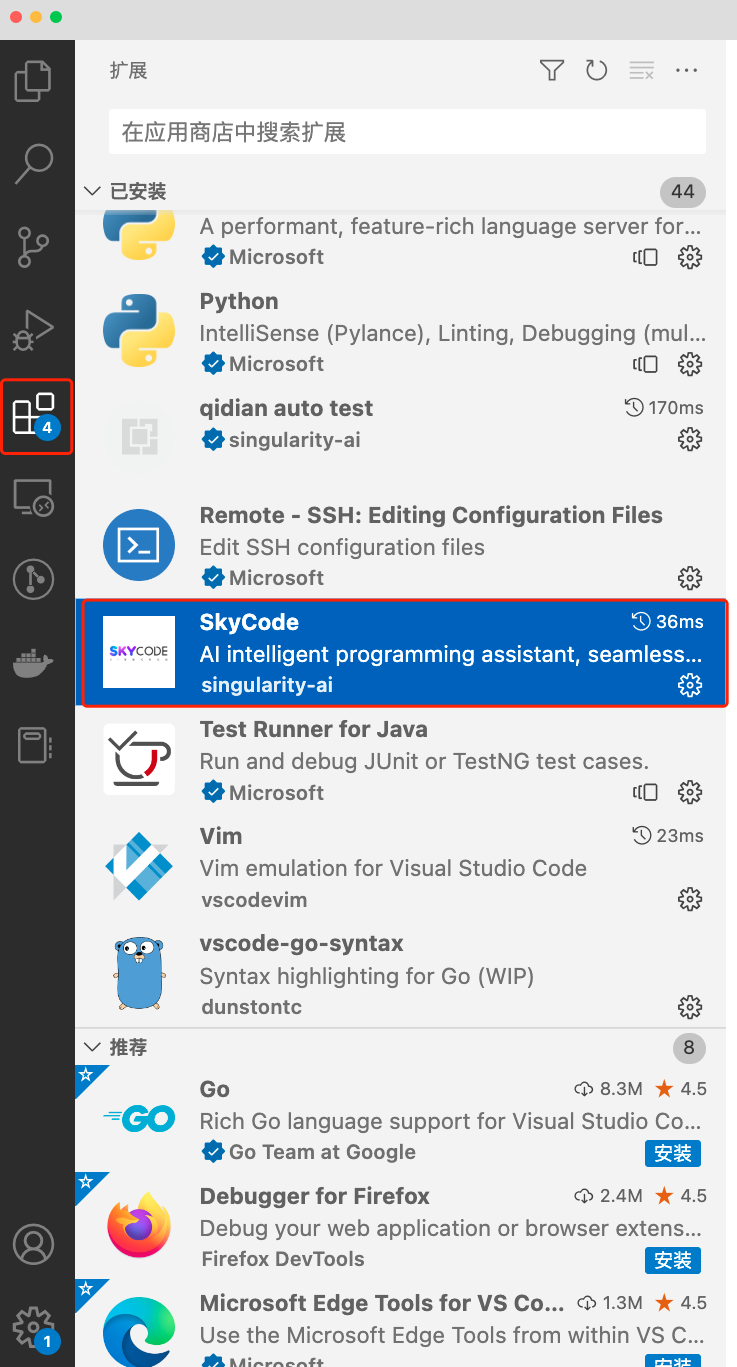The image size is (737, 1367).
Task: Open the Accounts icon
Action: coord(34,1244)
